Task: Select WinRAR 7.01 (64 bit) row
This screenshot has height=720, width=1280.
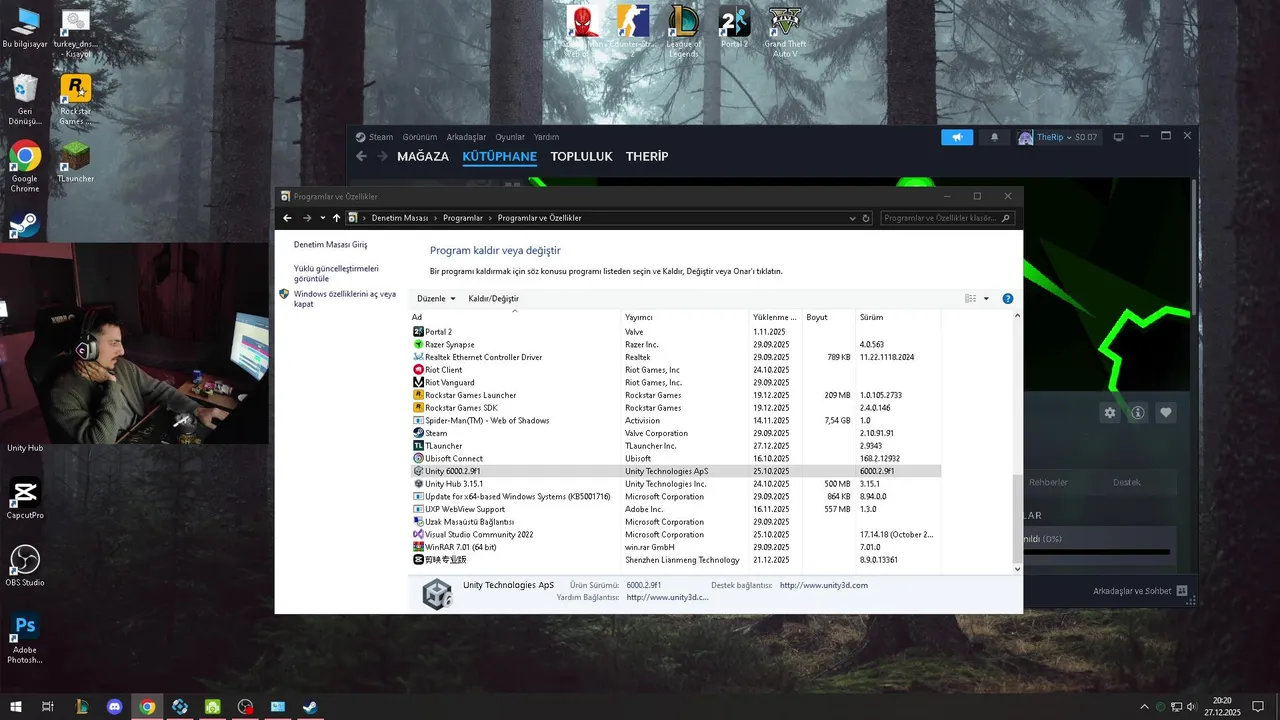Action: coord(675,547)
